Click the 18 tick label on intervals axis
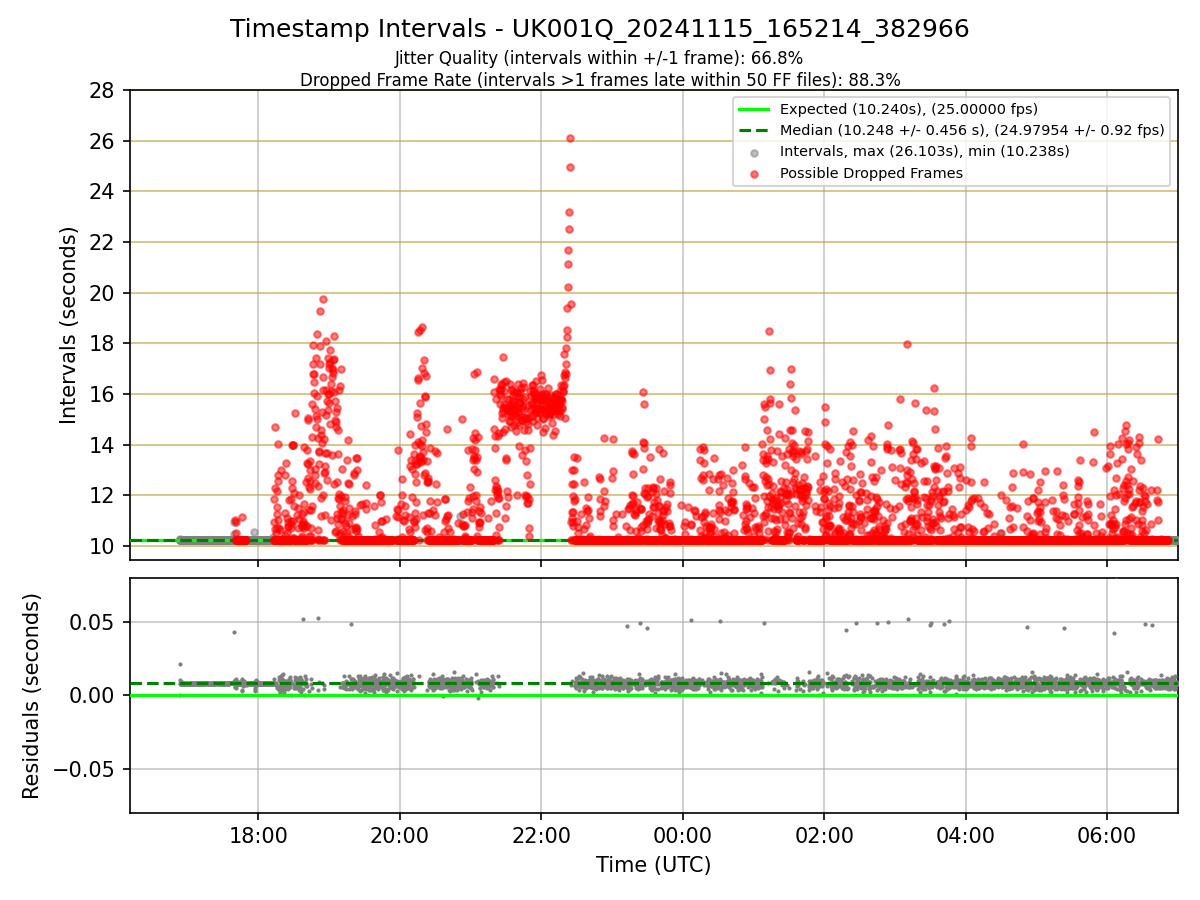The image size is (1200, 900). 101,343
